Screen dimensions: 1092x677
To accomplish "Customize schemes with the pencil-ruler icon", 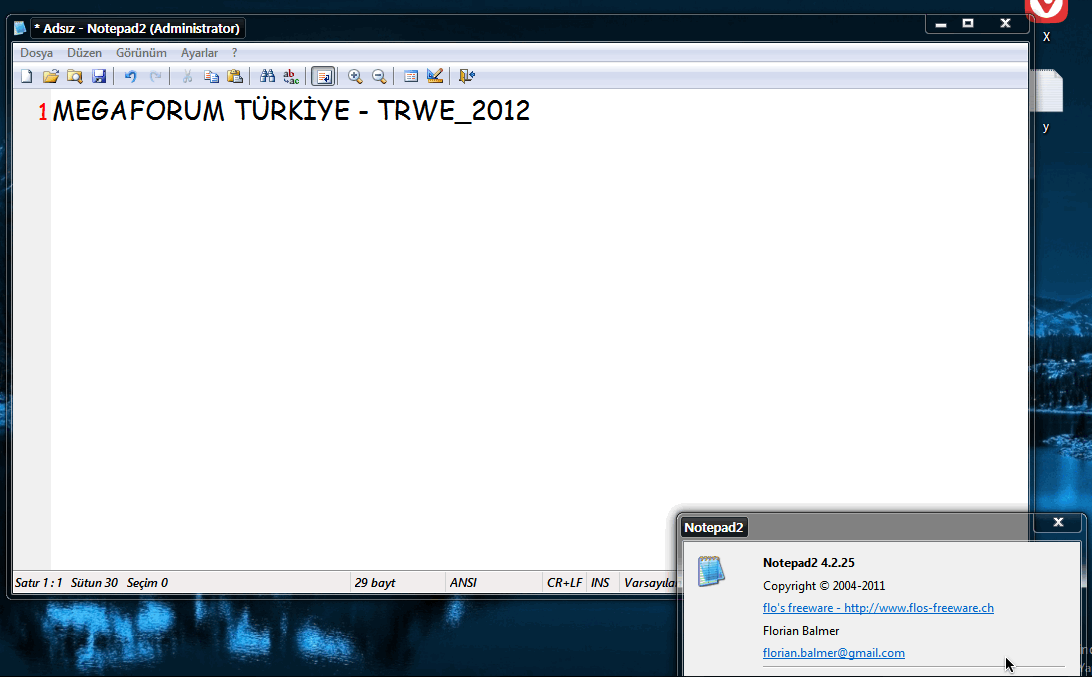I will [x=435, y=76].
